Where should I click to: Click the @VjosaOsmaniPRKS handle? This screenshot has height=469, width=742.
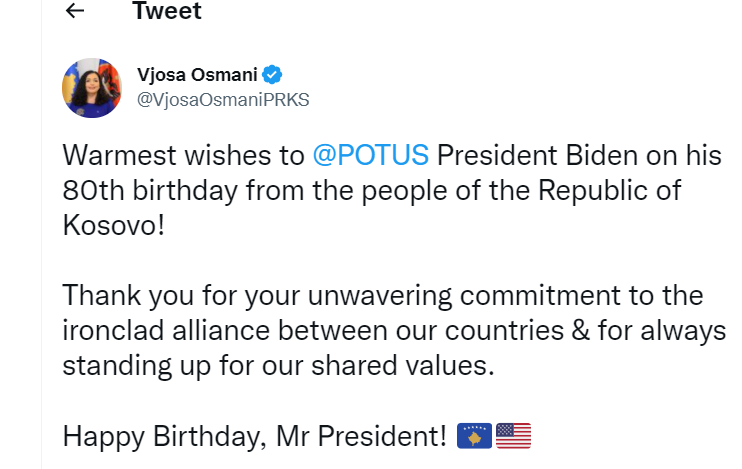222,99
